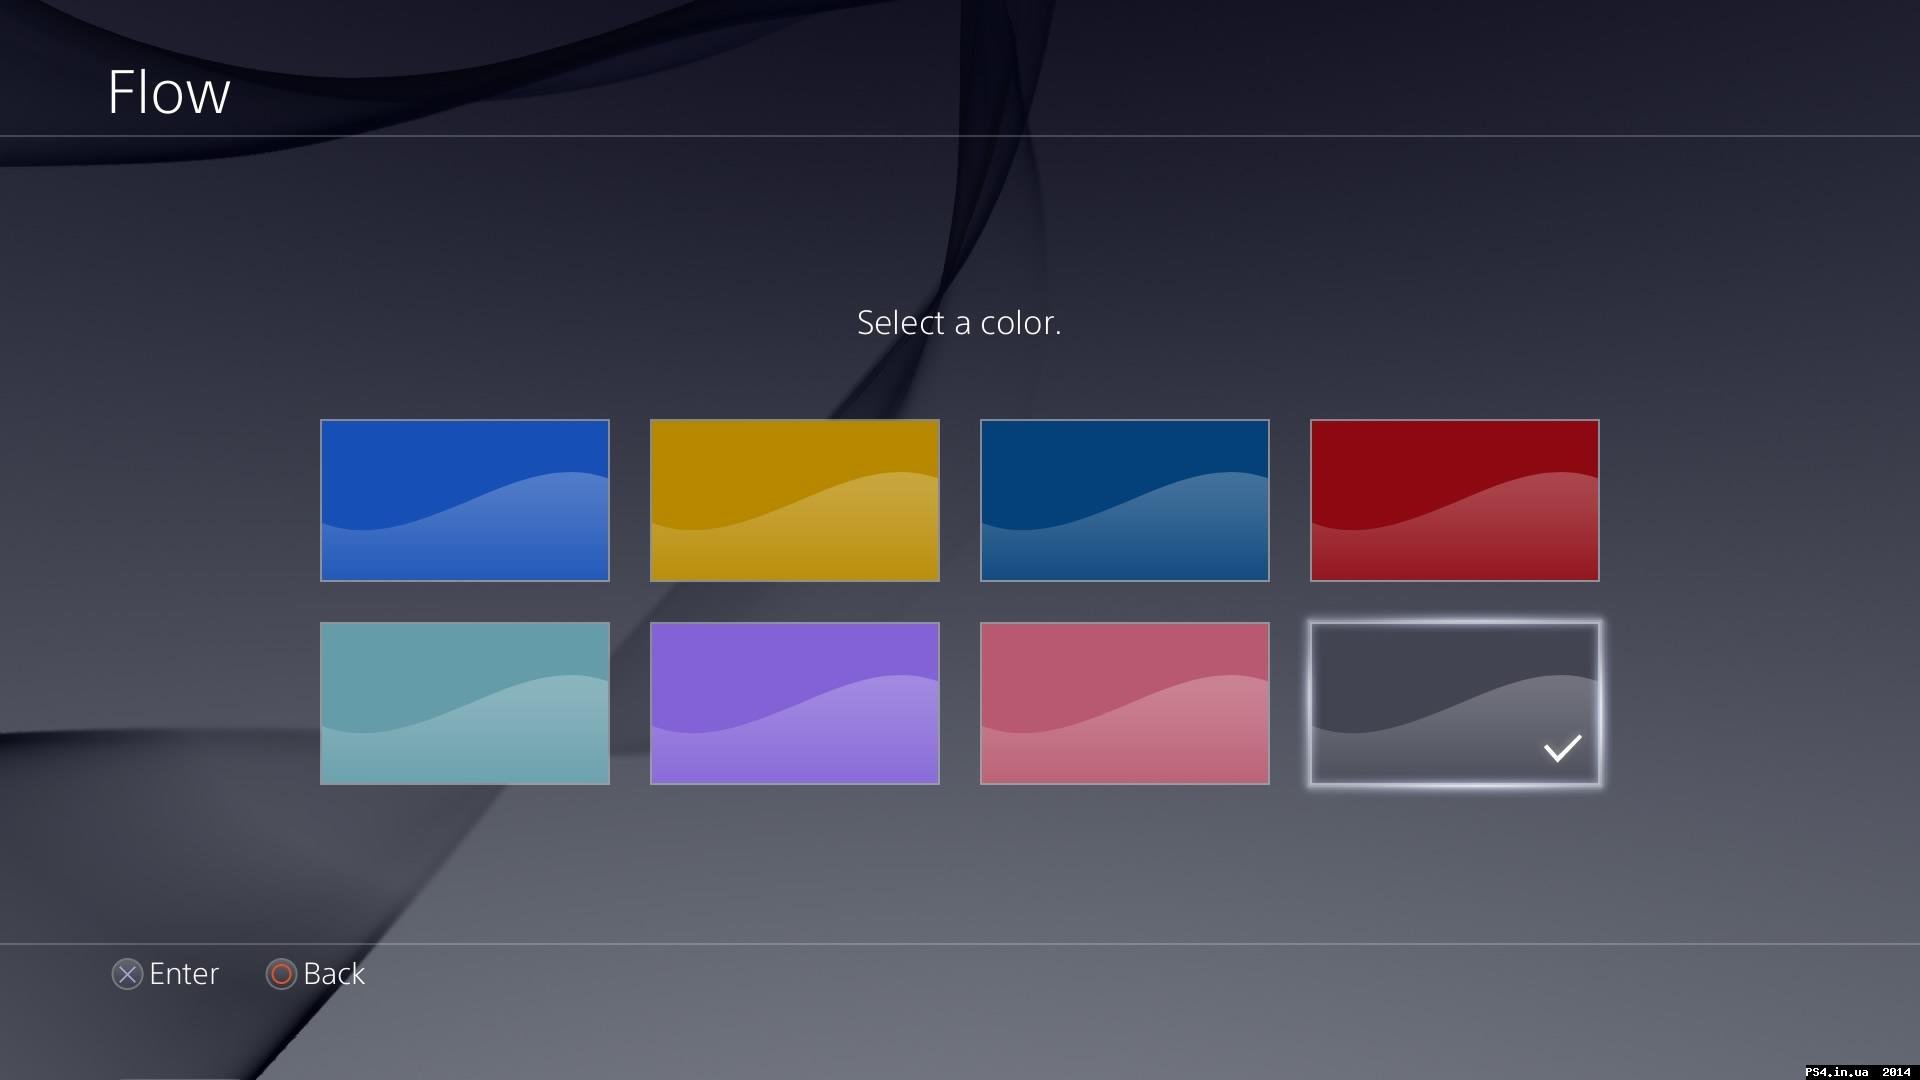Click the Flow title heading

tap(168, 92)
